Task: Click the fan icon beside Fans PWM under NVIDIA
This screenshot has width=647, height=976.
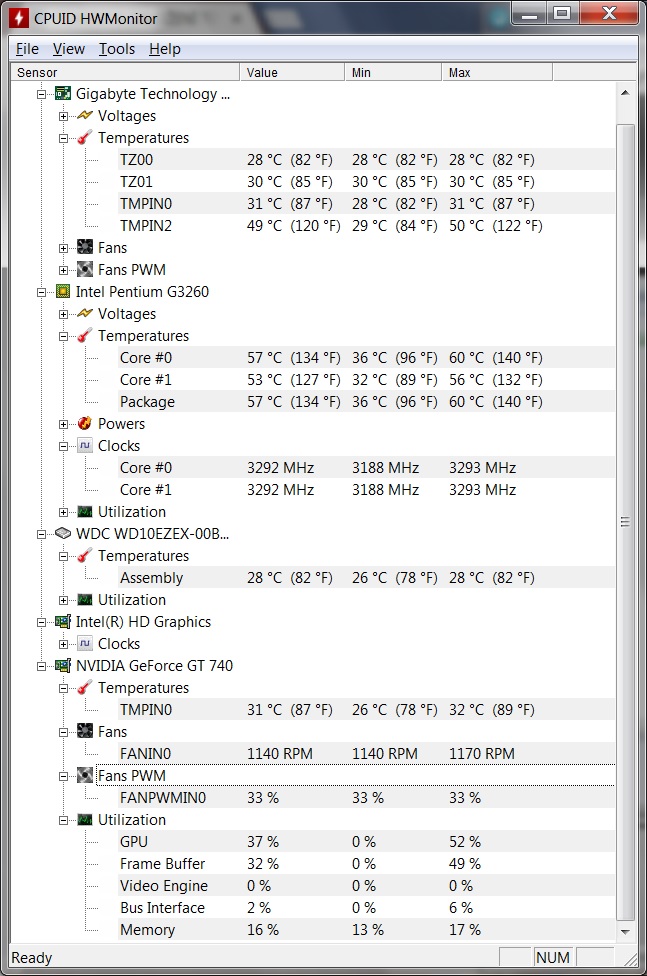Action: tap(85, 776)
